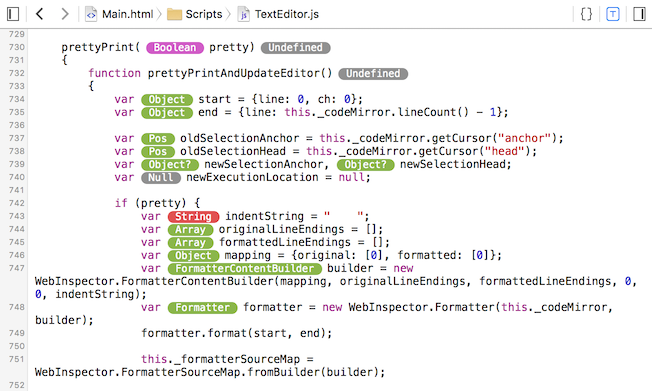Click the prettyPrint function name
Viewport: 652px width, 391px height.
[98, 47]
